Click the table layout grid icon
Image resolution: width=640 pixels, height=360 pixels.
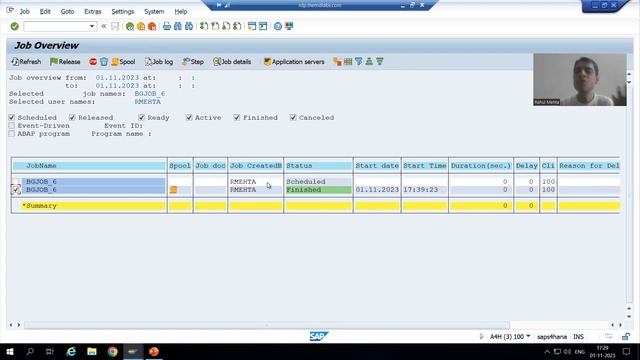click(348, 62)
